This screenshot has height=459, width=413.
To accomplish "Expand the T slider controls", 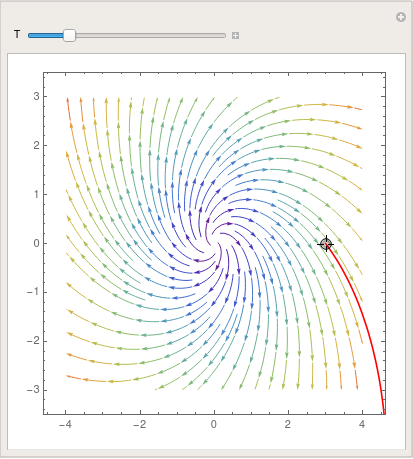I will 235,35.
